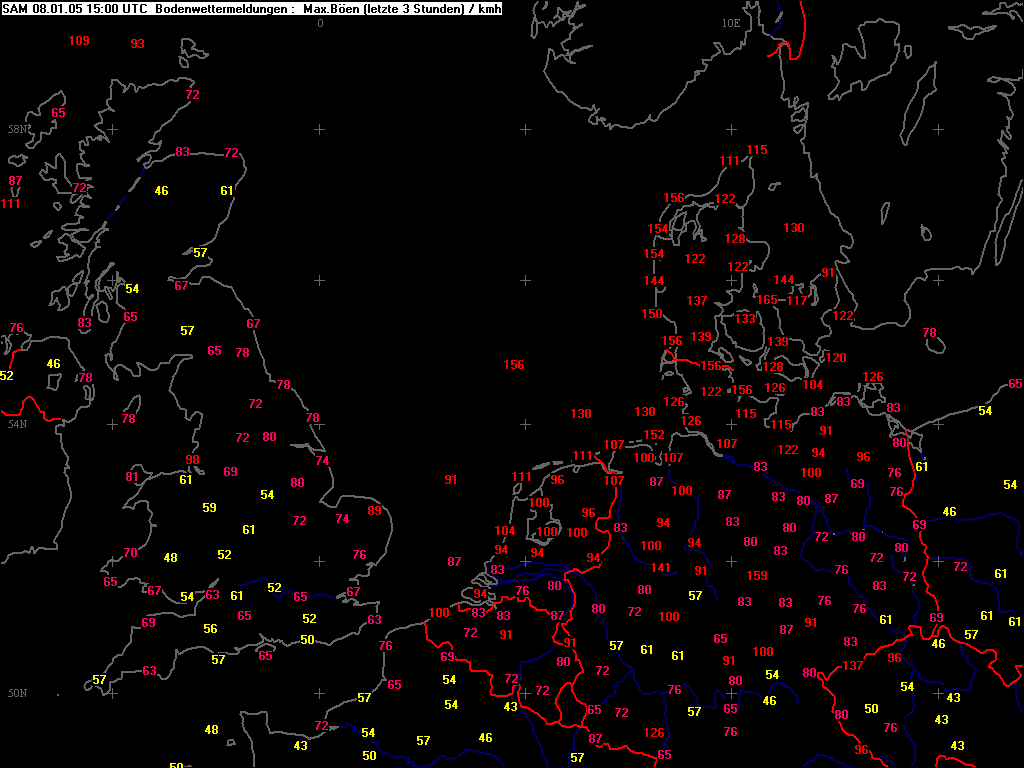Select the 150 reading off Jutland
Image resolution: width=1024 pixels, height=768 pixels.
click(x=652, y=314)
